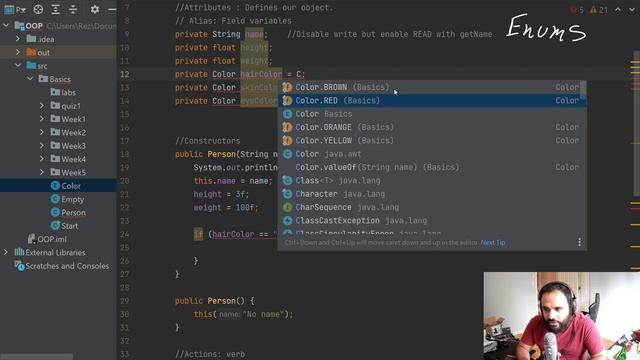Choose Class<T> java.lang suggestion
Image resolution: width=640 pixels, height=360 pixels.
pos(432,180)
